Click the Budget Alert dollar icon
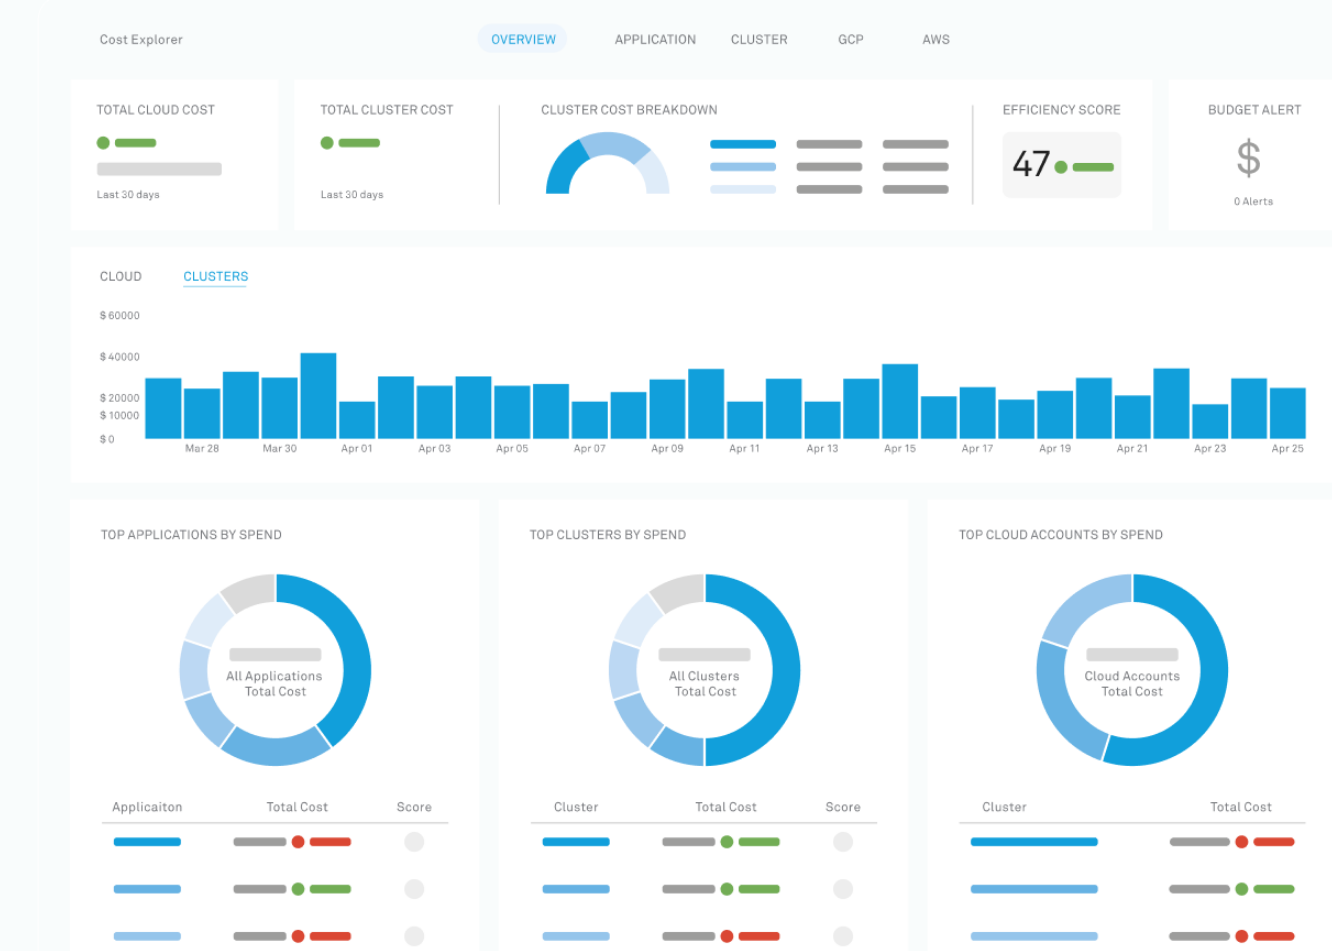The height and width of the screenshot is (951, 1332). [x=1248, y=158]
